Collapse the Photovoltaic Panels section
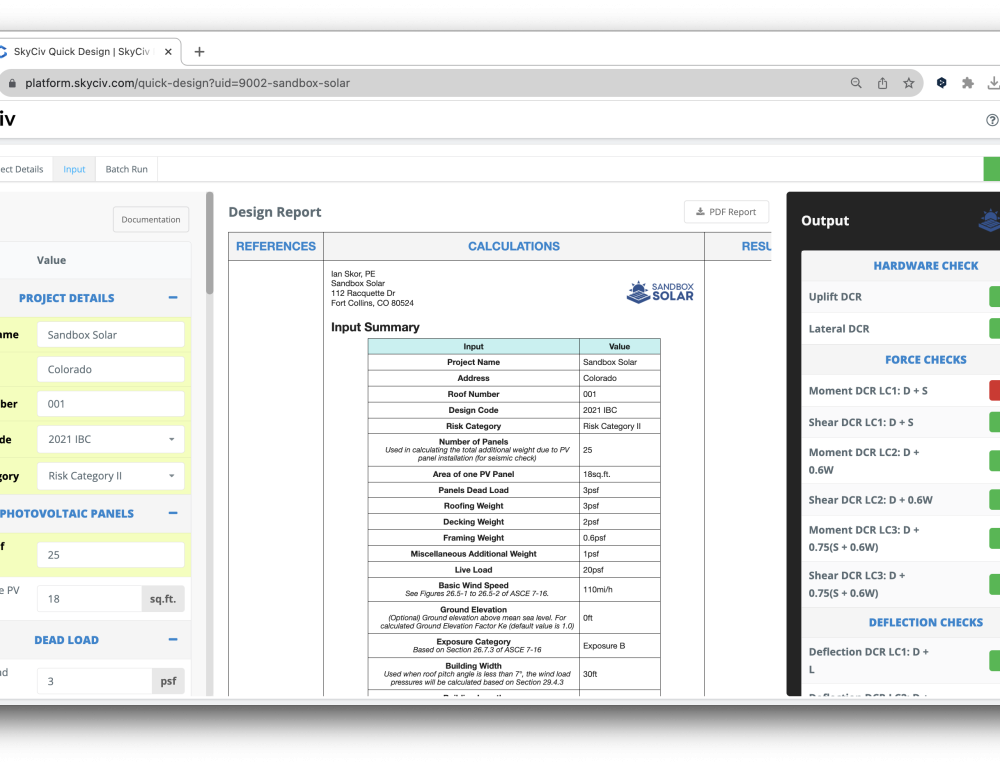This screenshot has height=766, width=1000. (173, 513)
